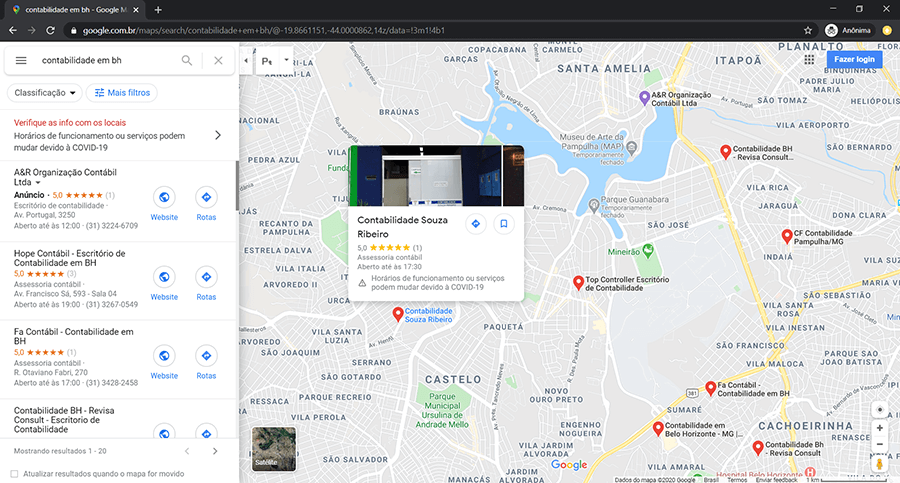Open Fa Contábil listing title
This screenshot has width=900, height=483.
tap(73, 336)
